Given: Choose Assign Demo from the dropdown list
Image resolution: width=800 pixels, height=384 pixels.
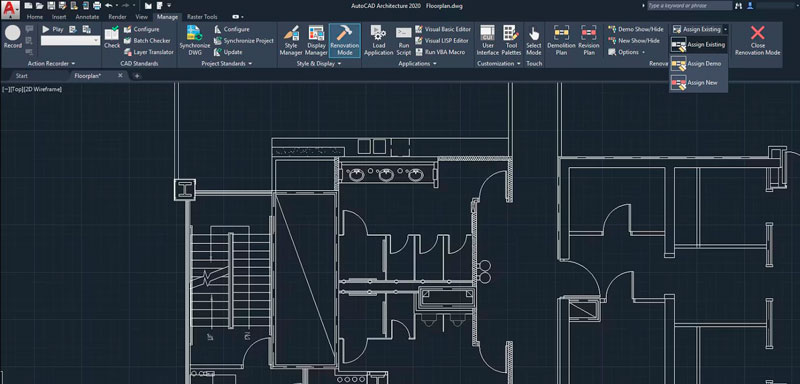Looking at the screenshot, I should tap(698, 64).
